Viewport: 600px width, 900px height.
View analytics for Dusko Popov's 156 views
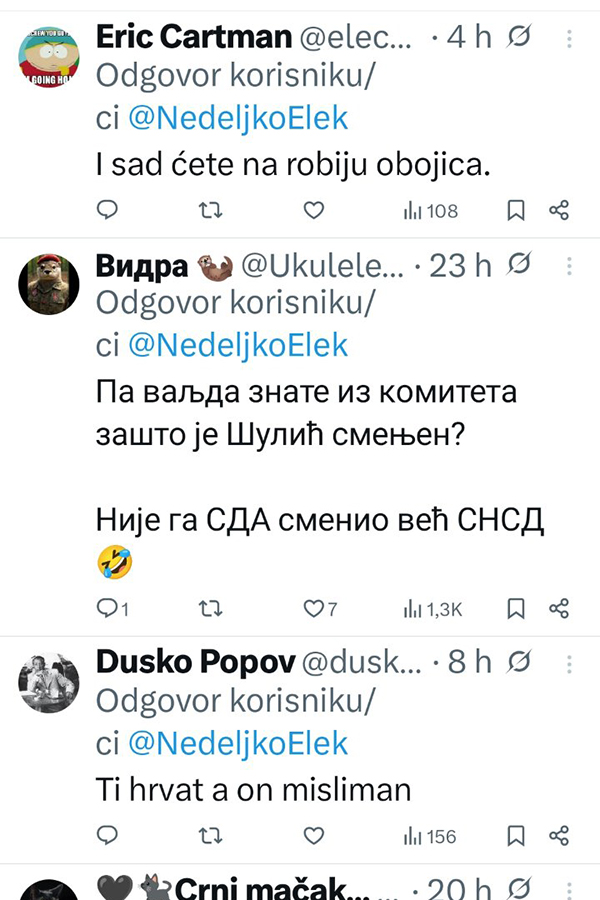coord(429,835)
